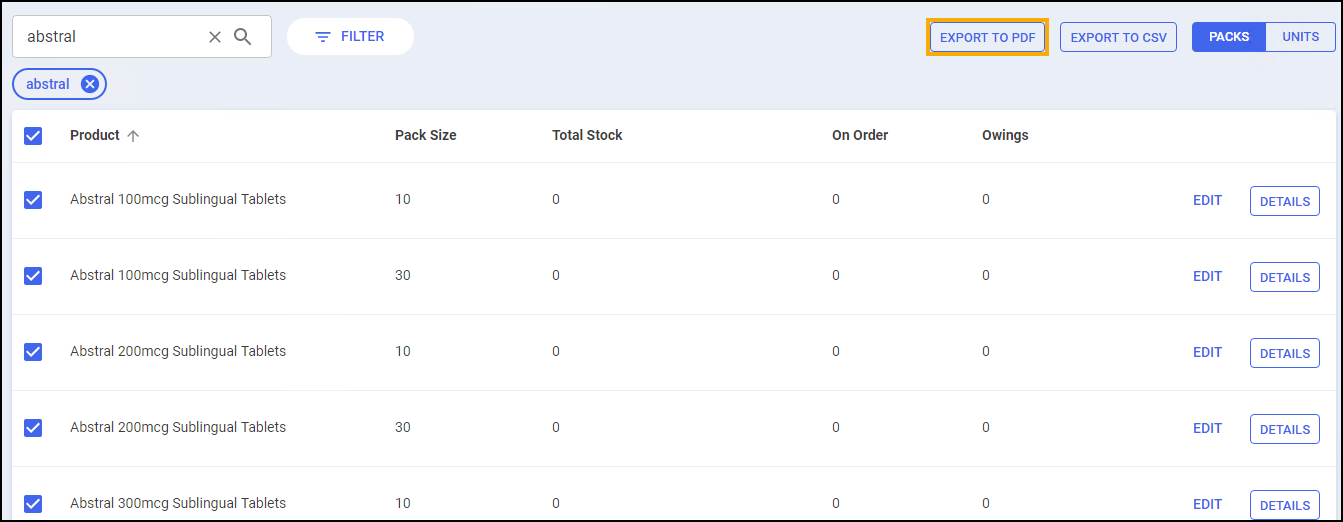The width and height of the screenshot is (1343, 522).
Task: Uncheck first Abstral 100mcg row checkbox
Action: pyautogui.click(x=33, y=200)
